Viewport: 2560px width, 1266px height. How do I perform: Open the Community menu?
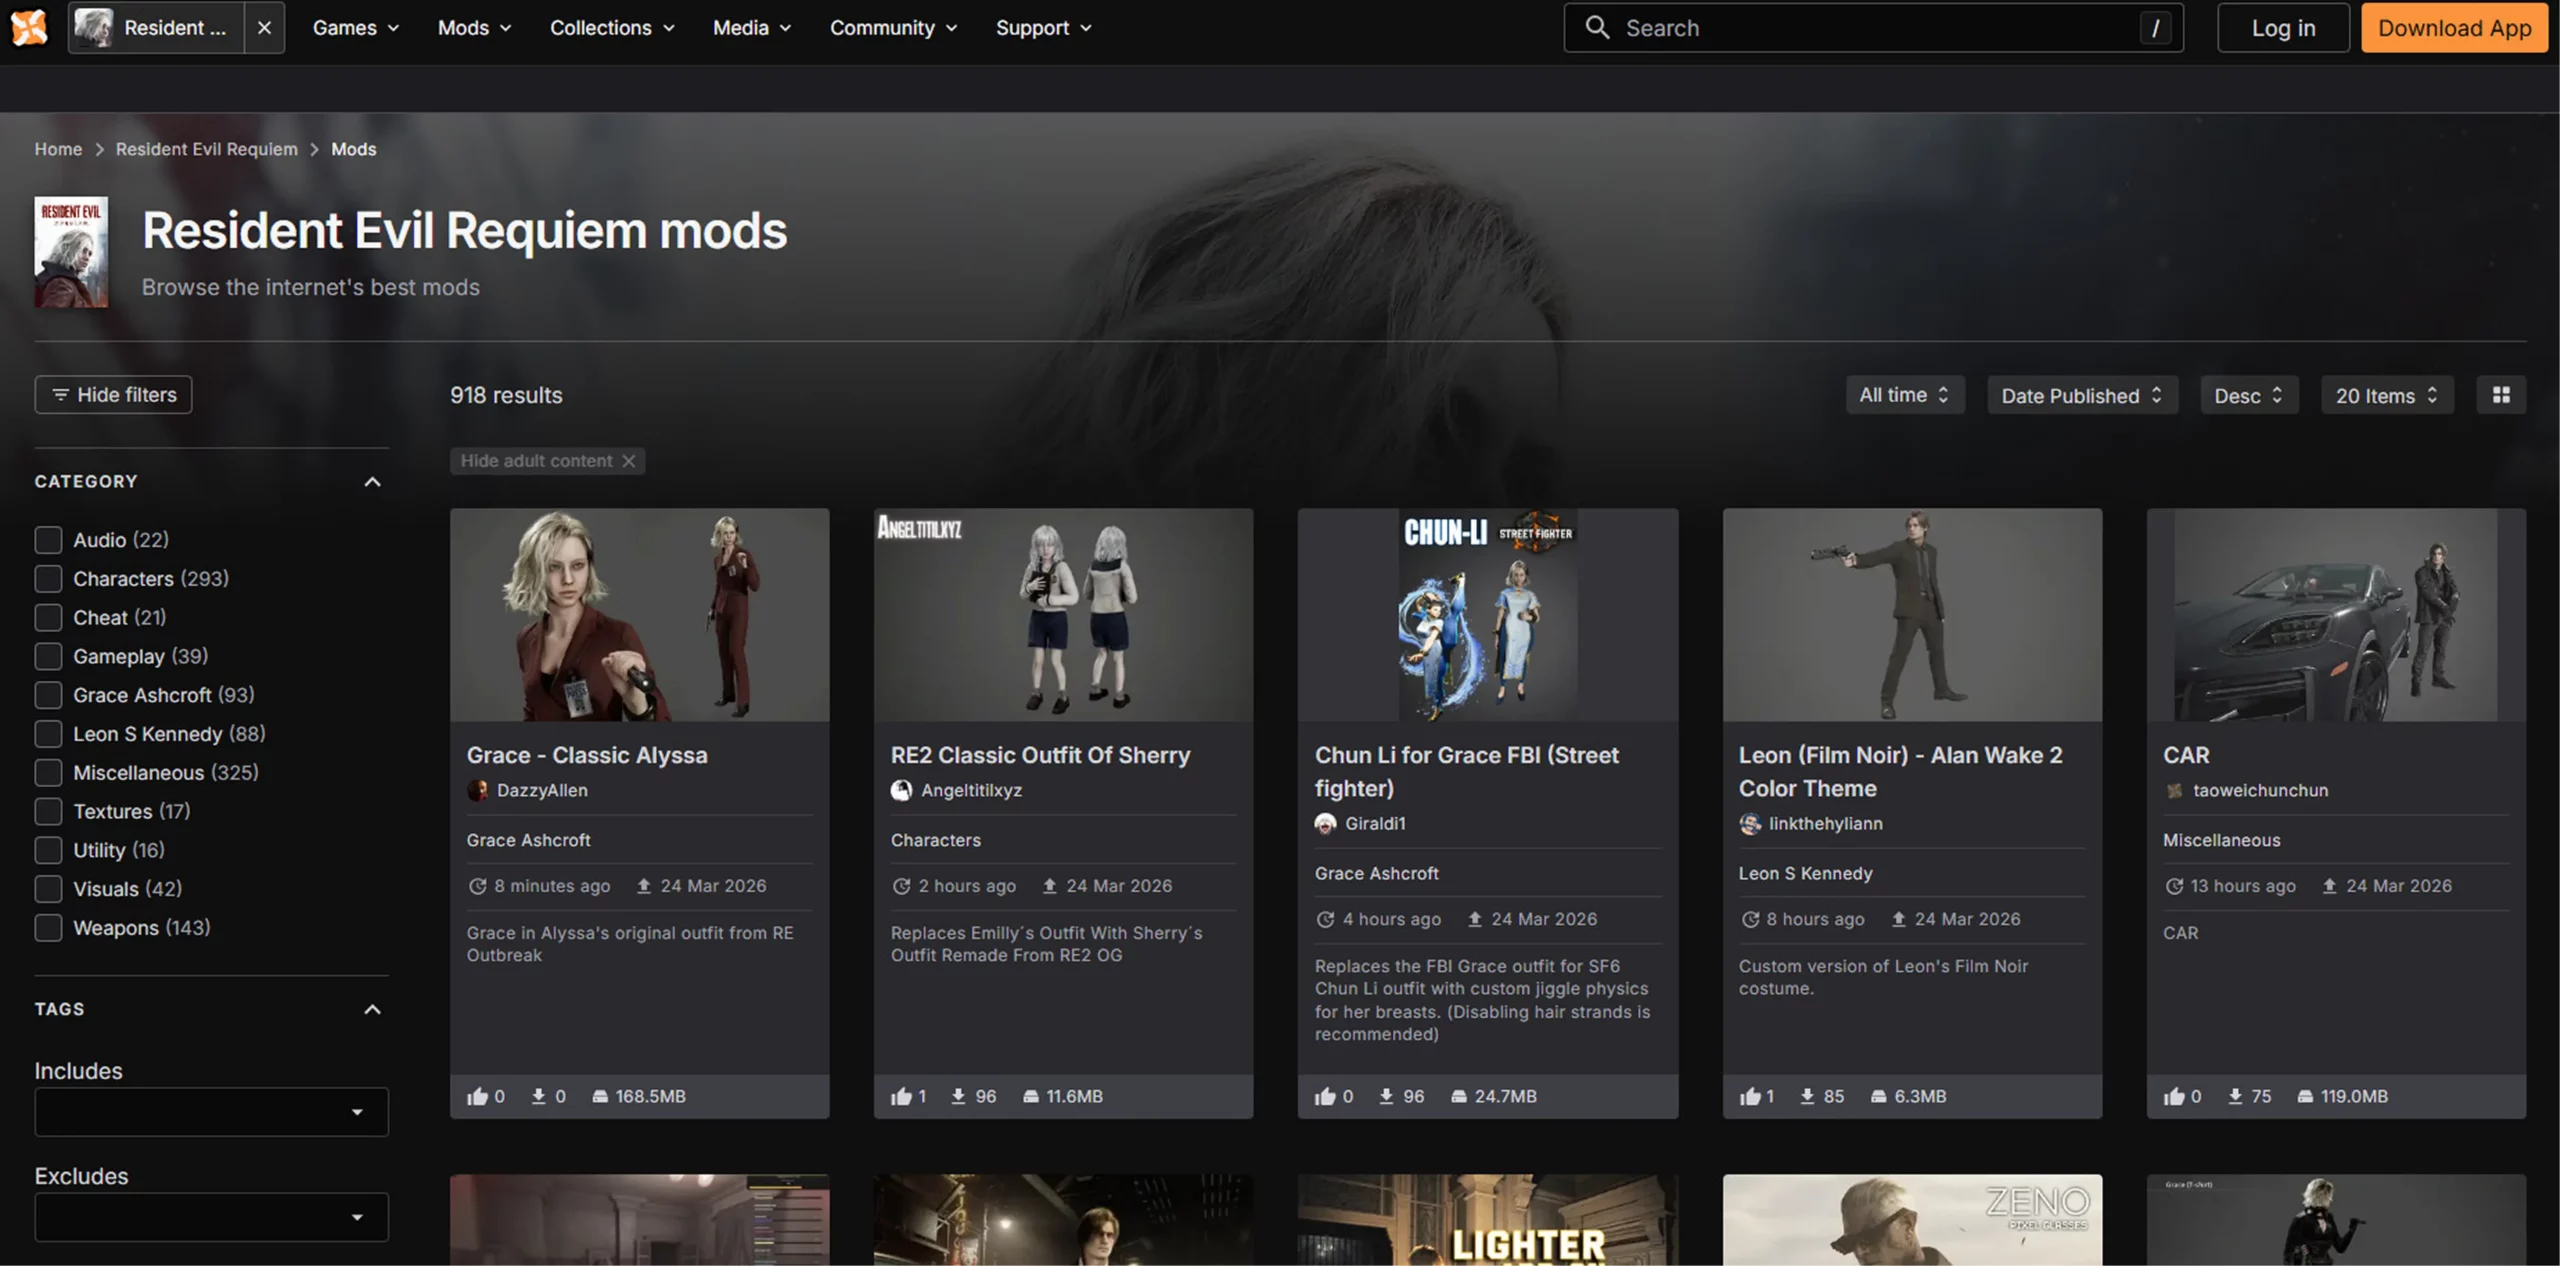[892, 28]
